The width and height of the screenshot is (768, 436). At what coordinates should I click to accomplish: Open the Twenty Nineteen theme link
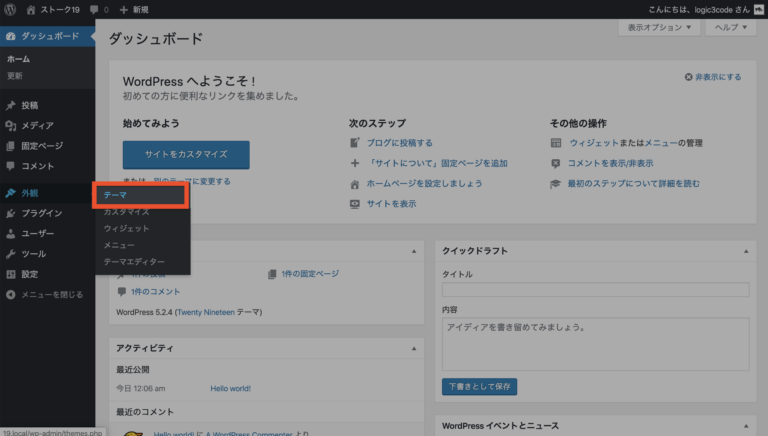click(x=206, y=312)
